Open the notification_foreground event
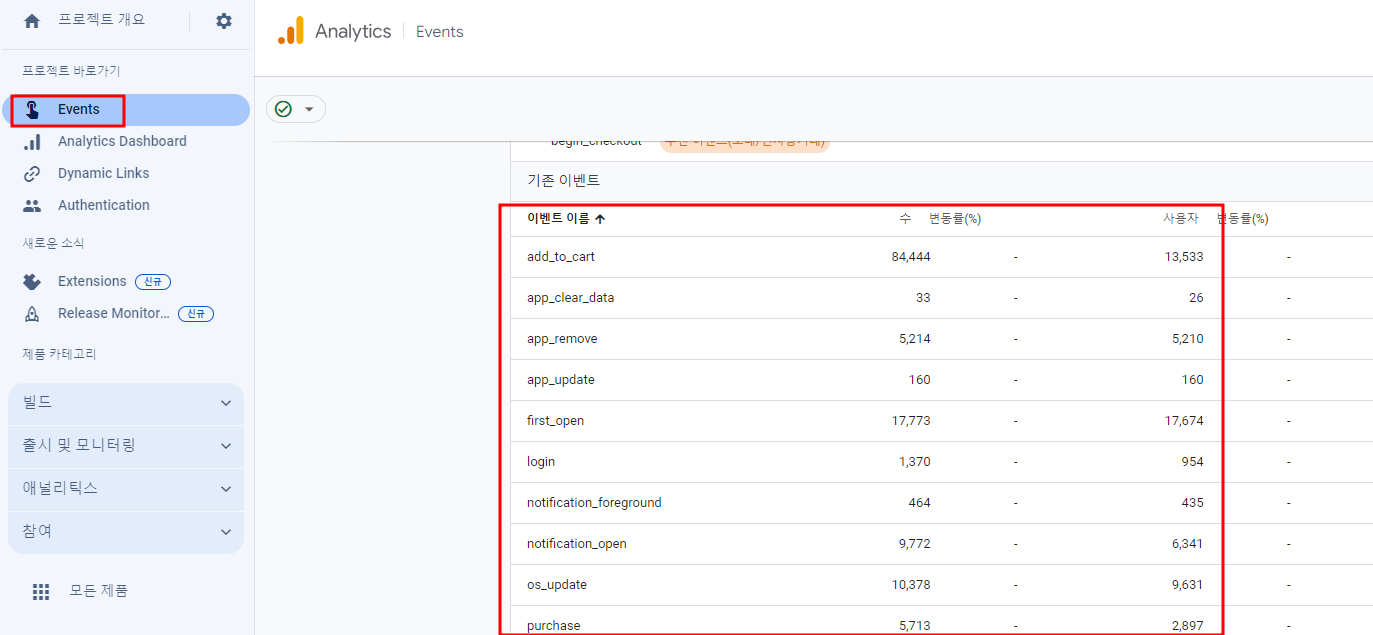 (x=594, y=503)
